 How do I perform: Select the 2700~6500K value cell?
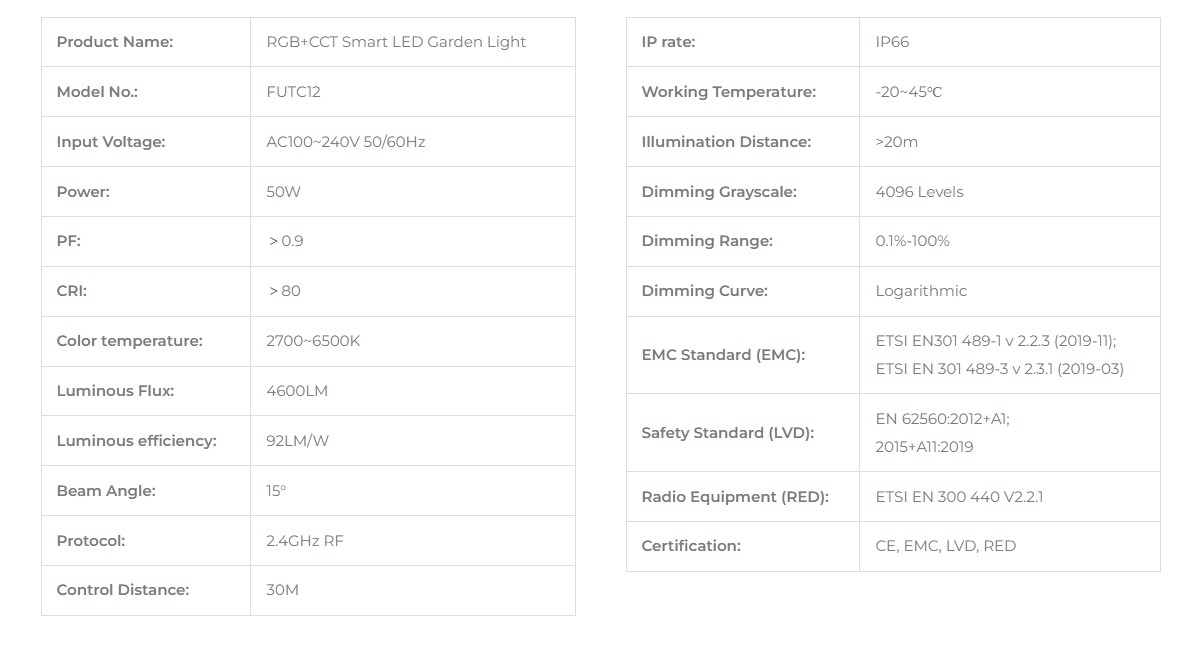313,341
